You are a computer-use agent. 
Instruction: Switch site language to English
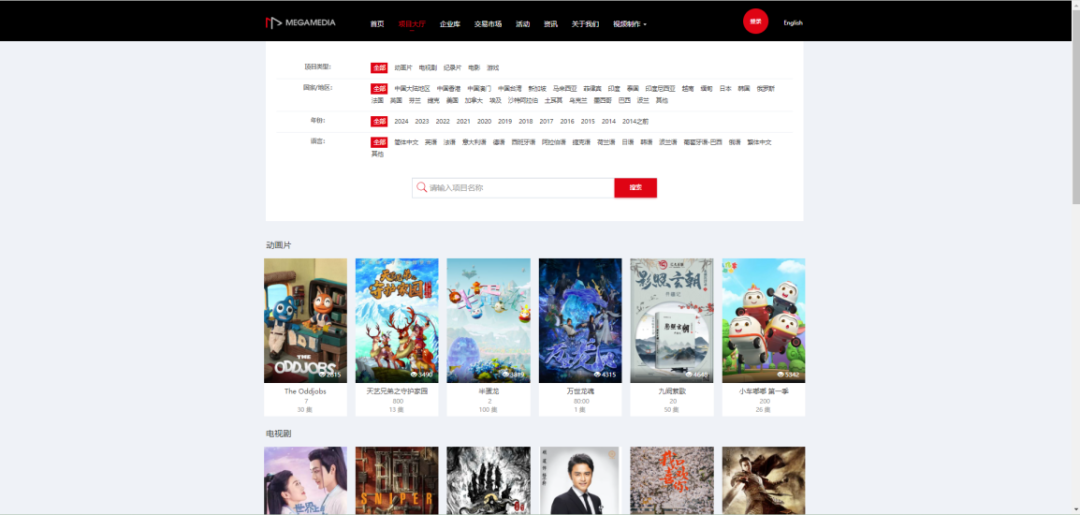click(x=793, y=23)
